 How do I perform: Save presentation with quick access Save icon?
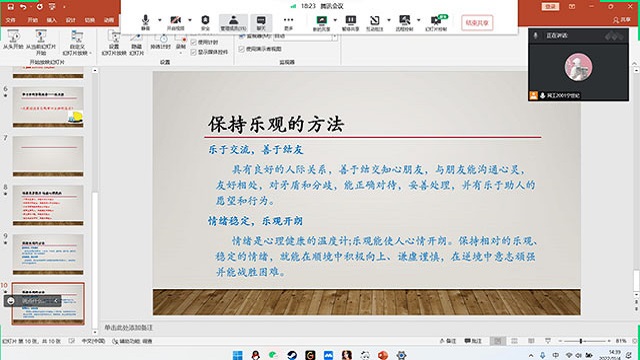point(11,7)
